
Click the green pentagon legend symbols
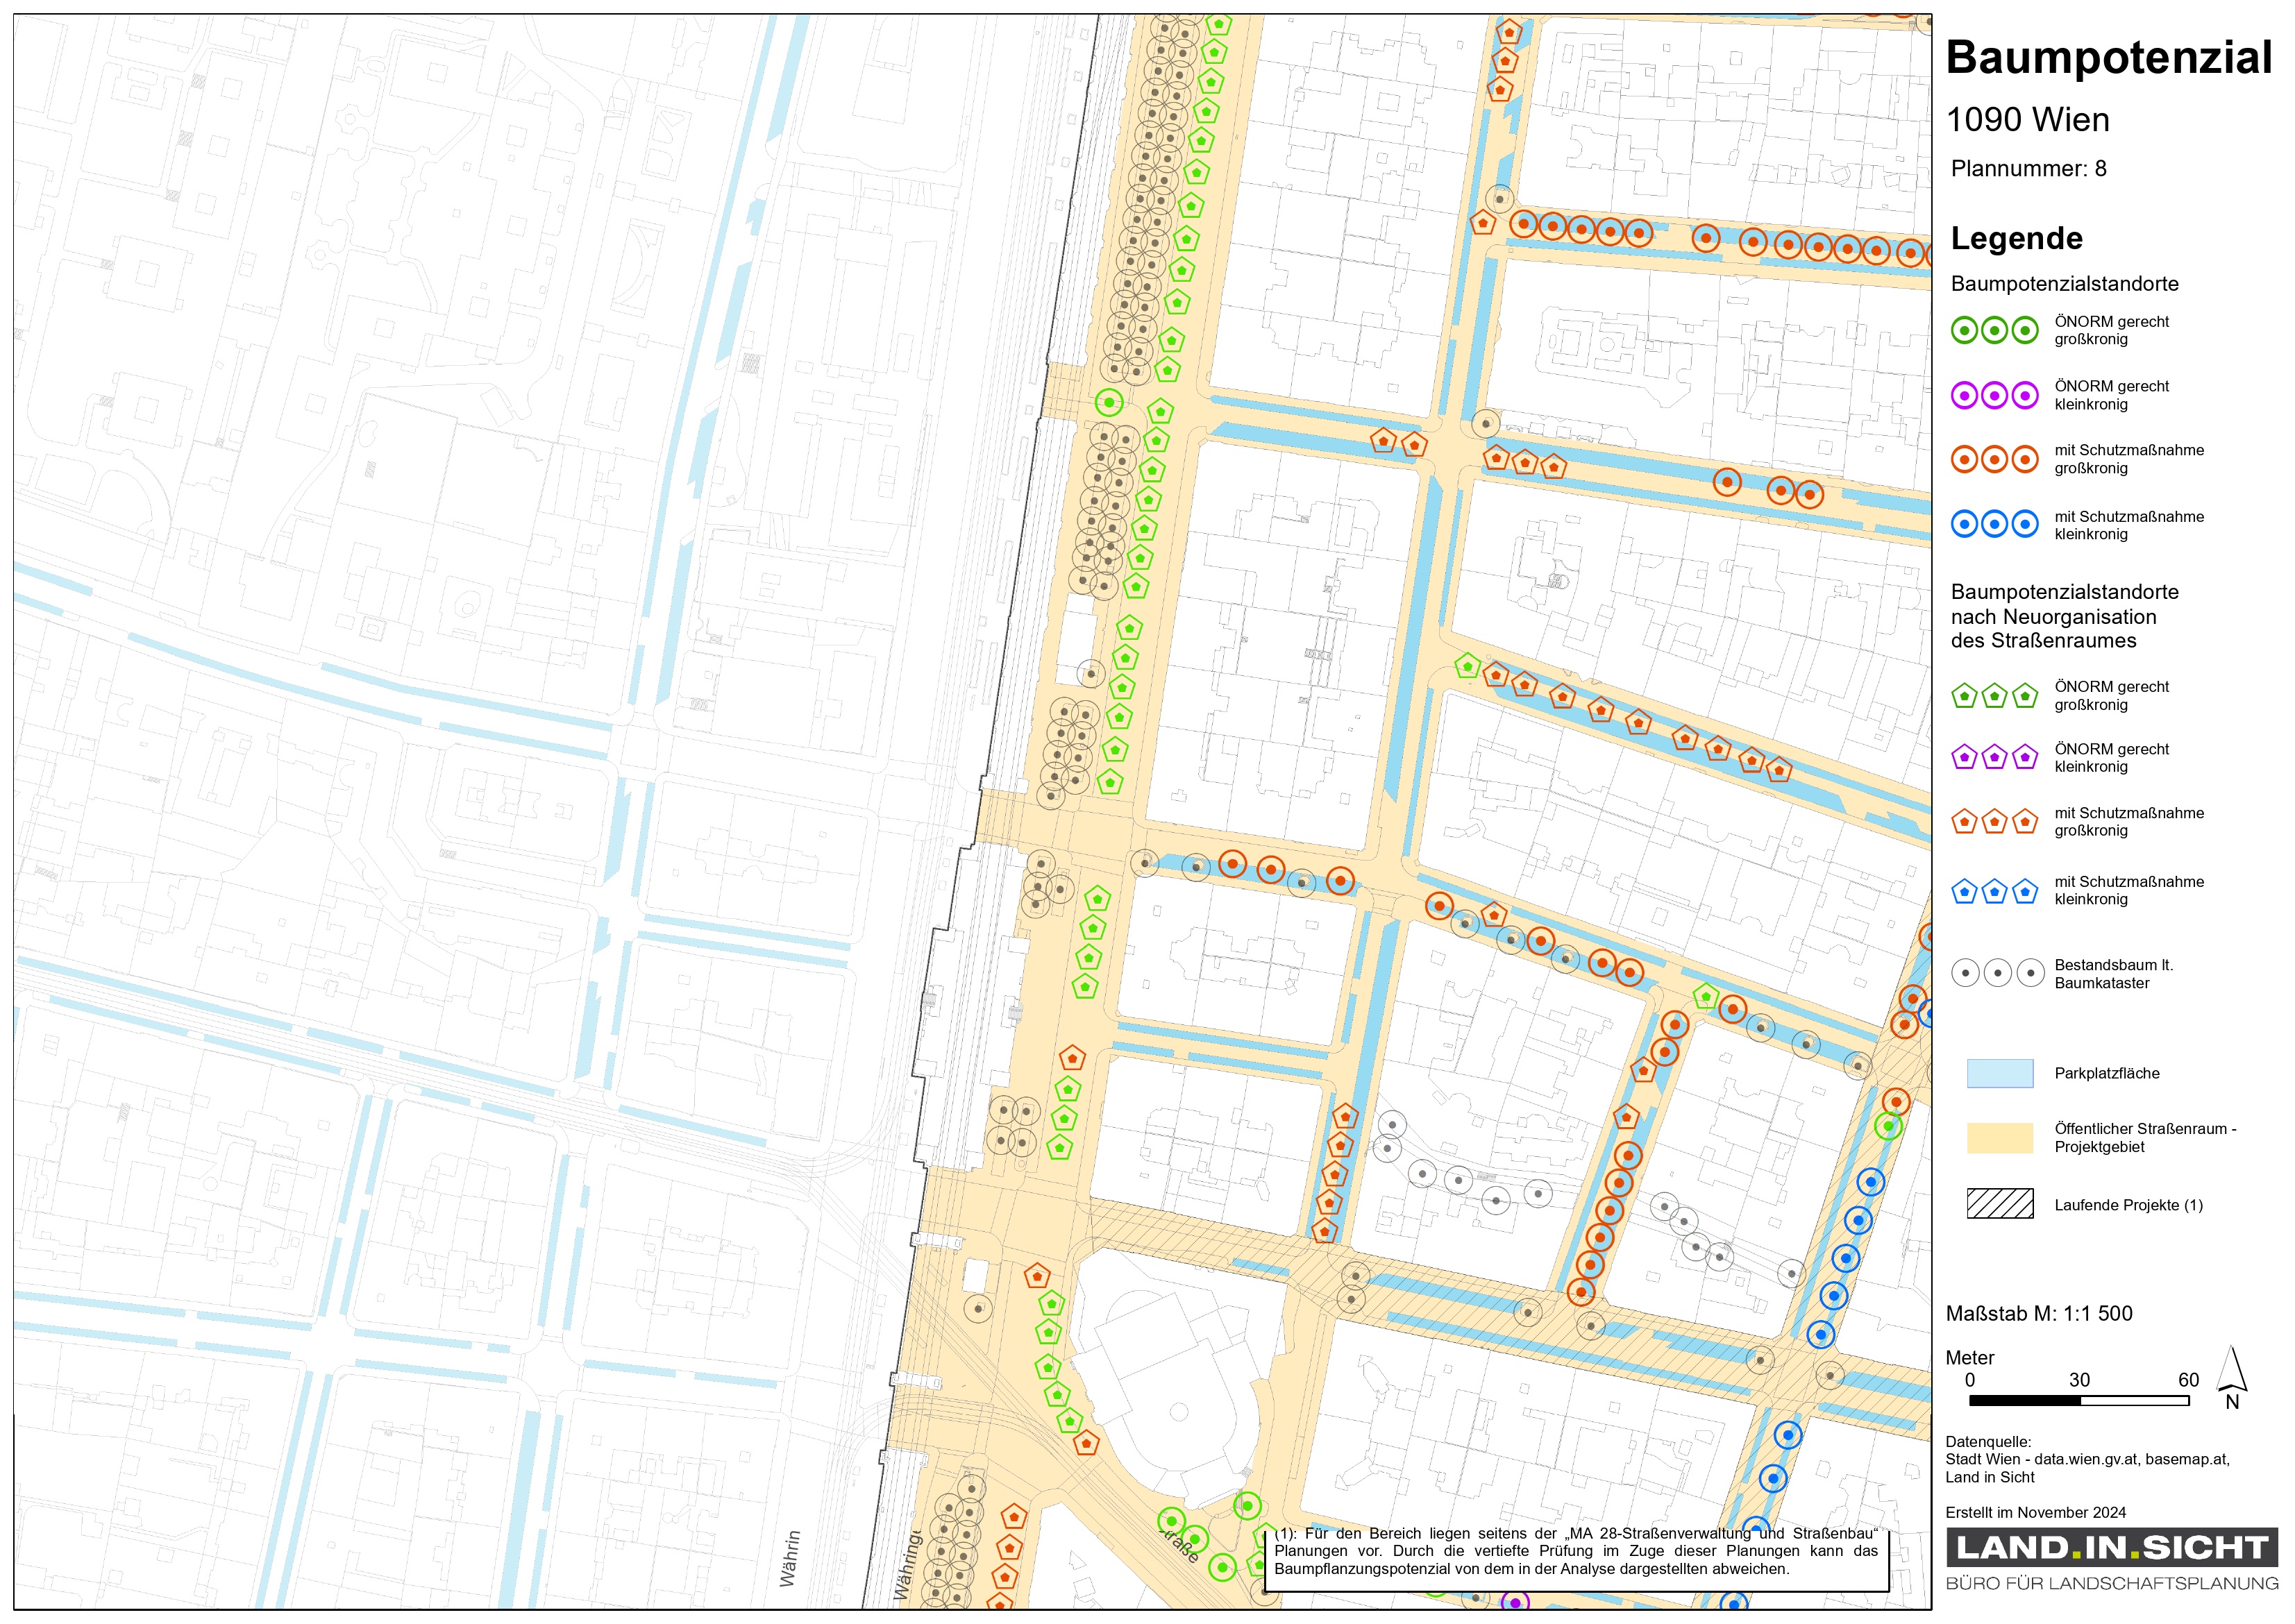coord(1994,695)
